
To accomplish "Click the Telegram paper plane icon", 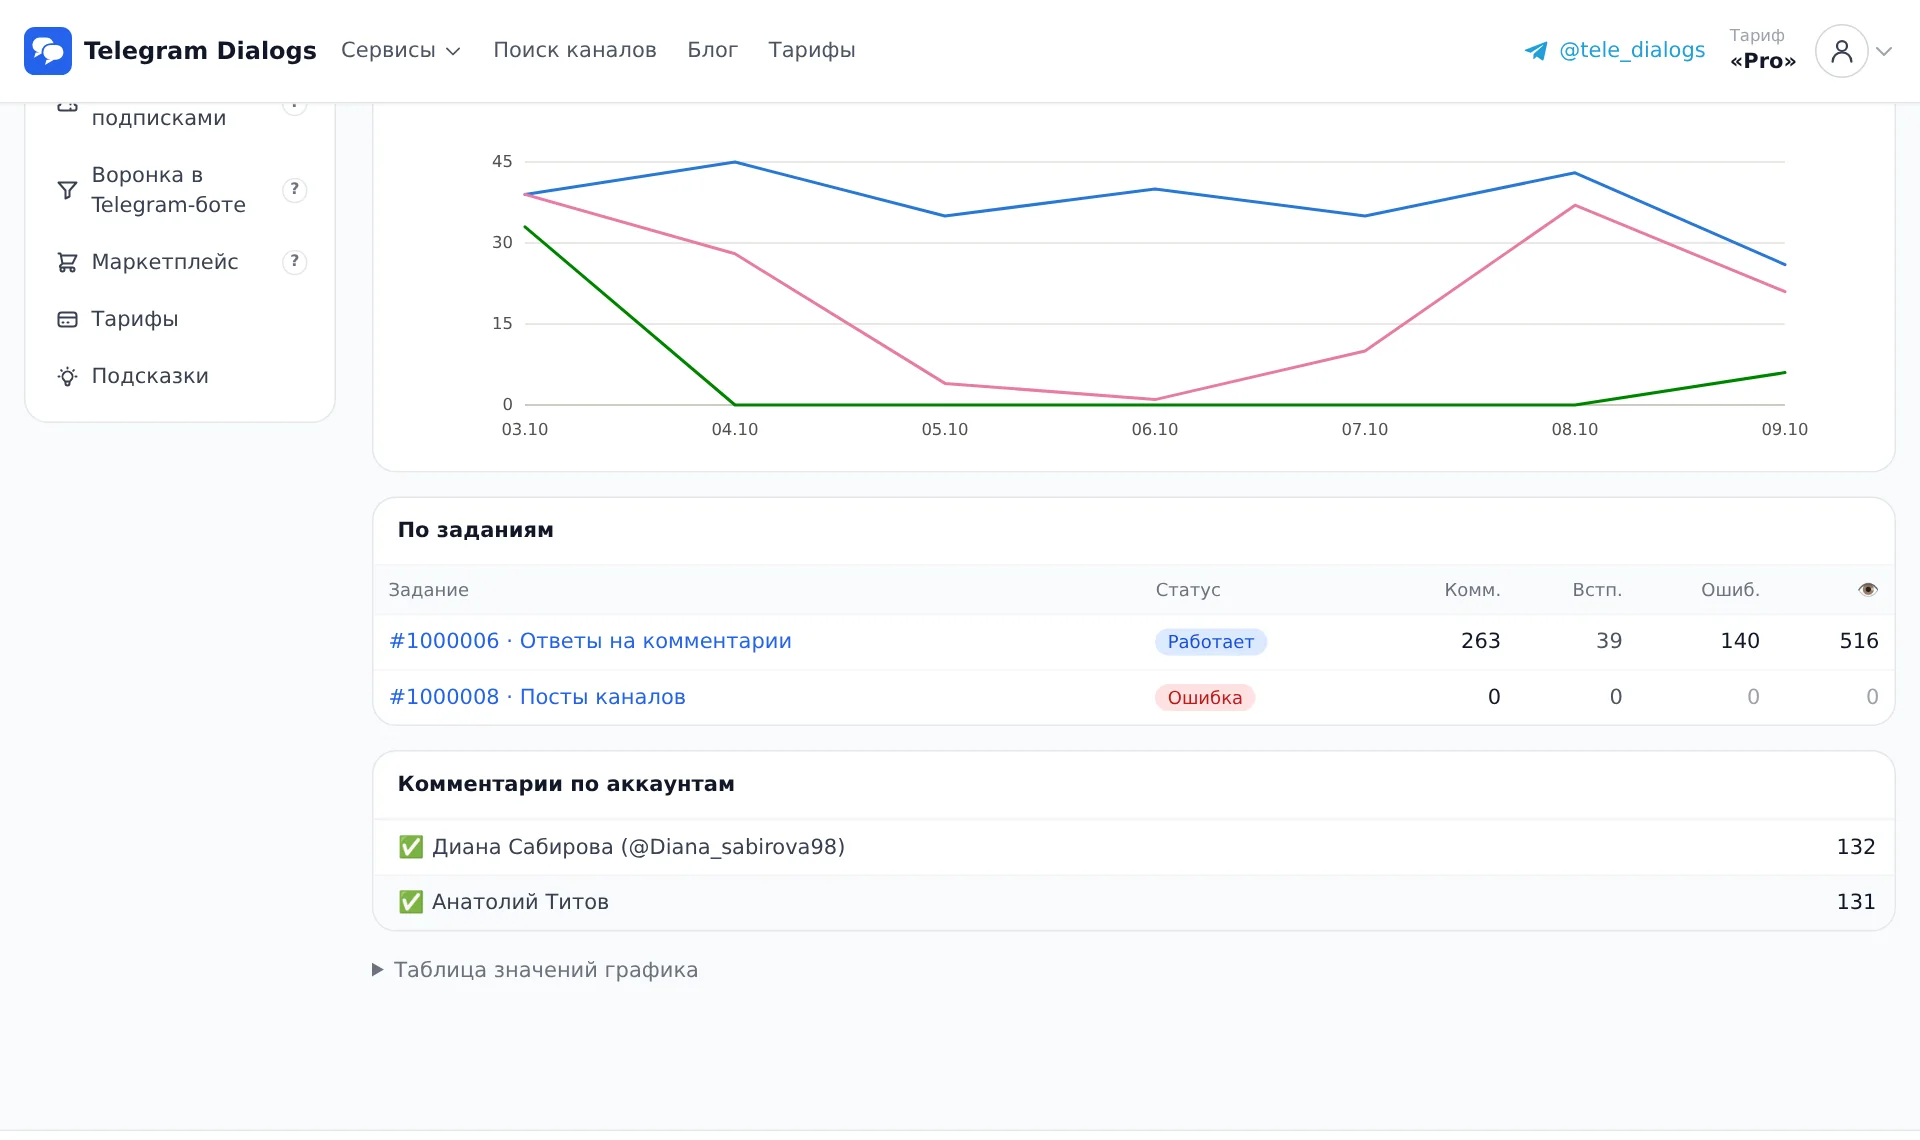I will point(1536,51).
